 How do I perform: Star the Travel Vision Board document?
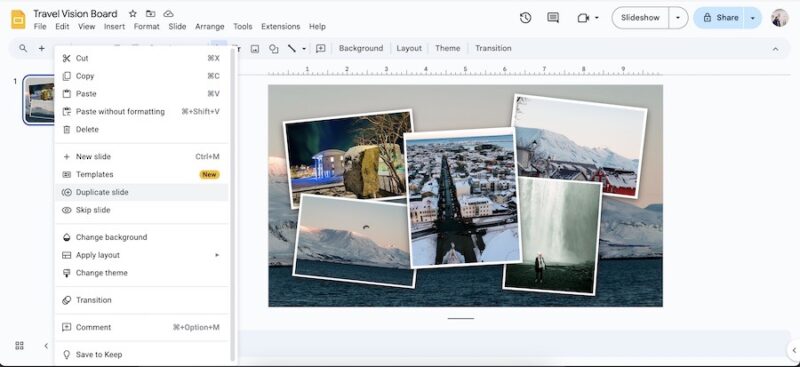point(133,14)
